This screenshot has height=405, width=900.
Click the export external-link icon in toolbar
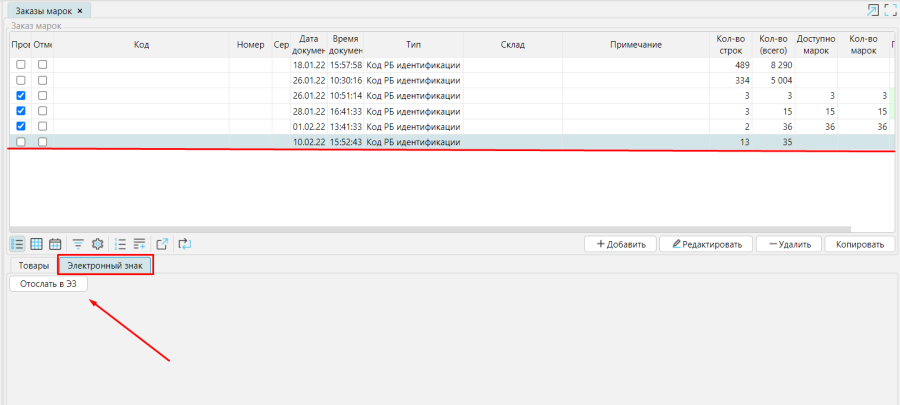(x=161, y=243)
